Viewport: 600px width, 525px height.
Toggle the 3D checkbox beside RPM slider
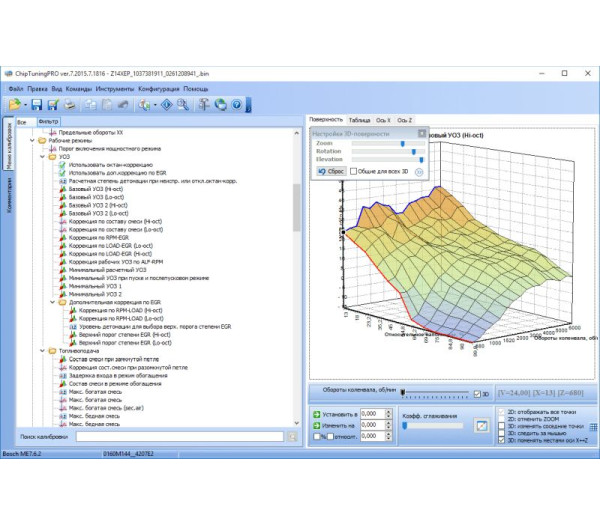click(478, 393)
